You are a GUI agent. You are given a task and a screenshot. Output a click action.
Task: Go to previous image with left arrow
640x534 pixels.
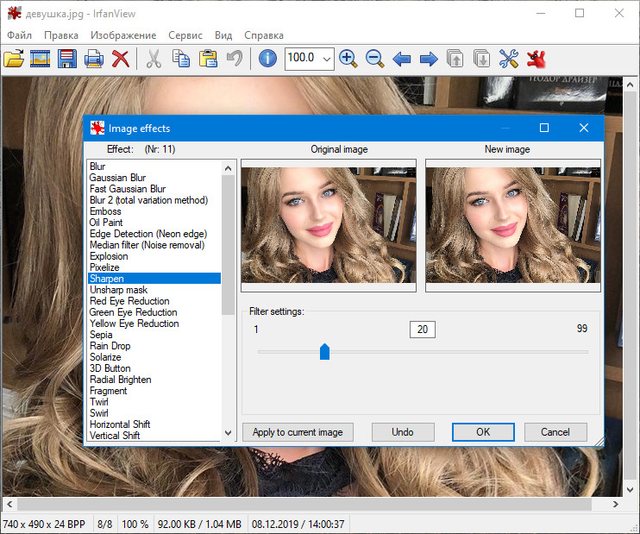402,59
